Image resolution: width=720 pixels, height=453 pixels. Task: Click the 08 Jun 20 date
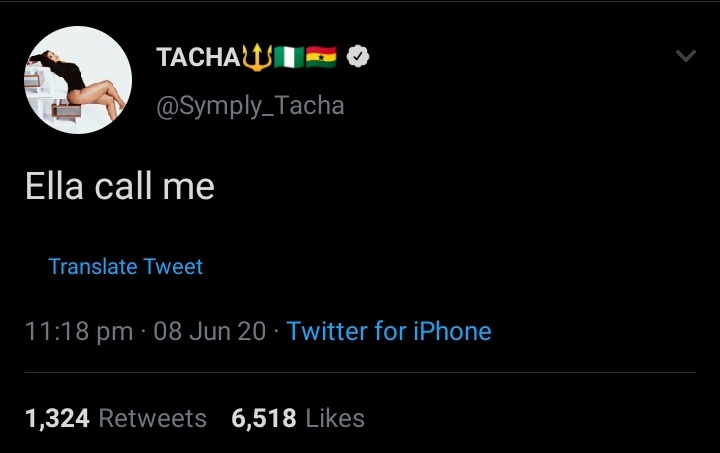pos(210,331)
